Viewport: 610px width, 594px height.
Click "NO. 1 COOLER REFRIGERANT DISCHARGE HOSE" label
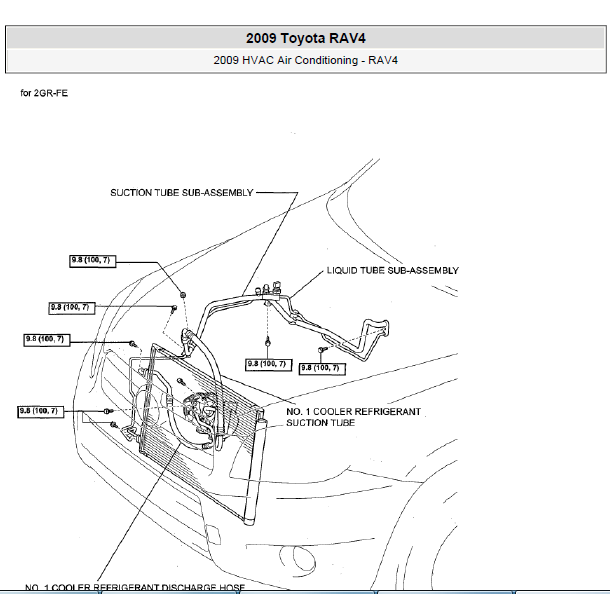tap(135, 587)
